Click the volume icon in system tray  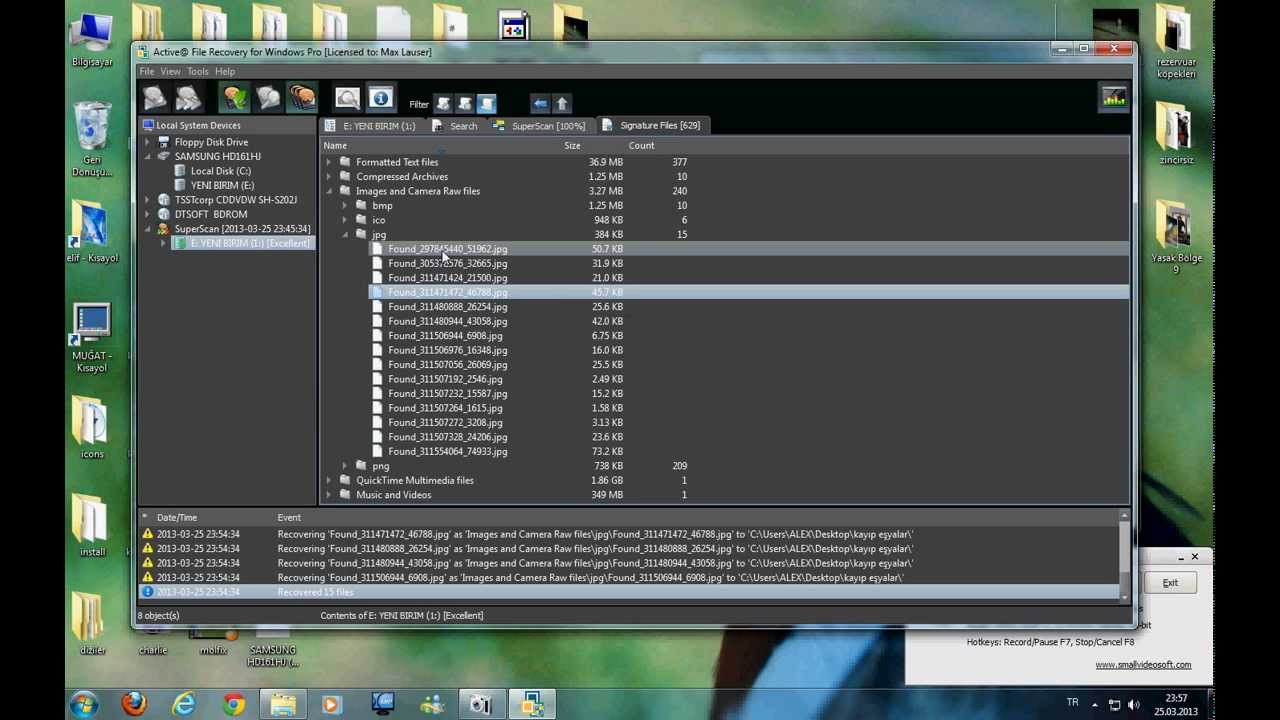click(x=1134, y=704)
